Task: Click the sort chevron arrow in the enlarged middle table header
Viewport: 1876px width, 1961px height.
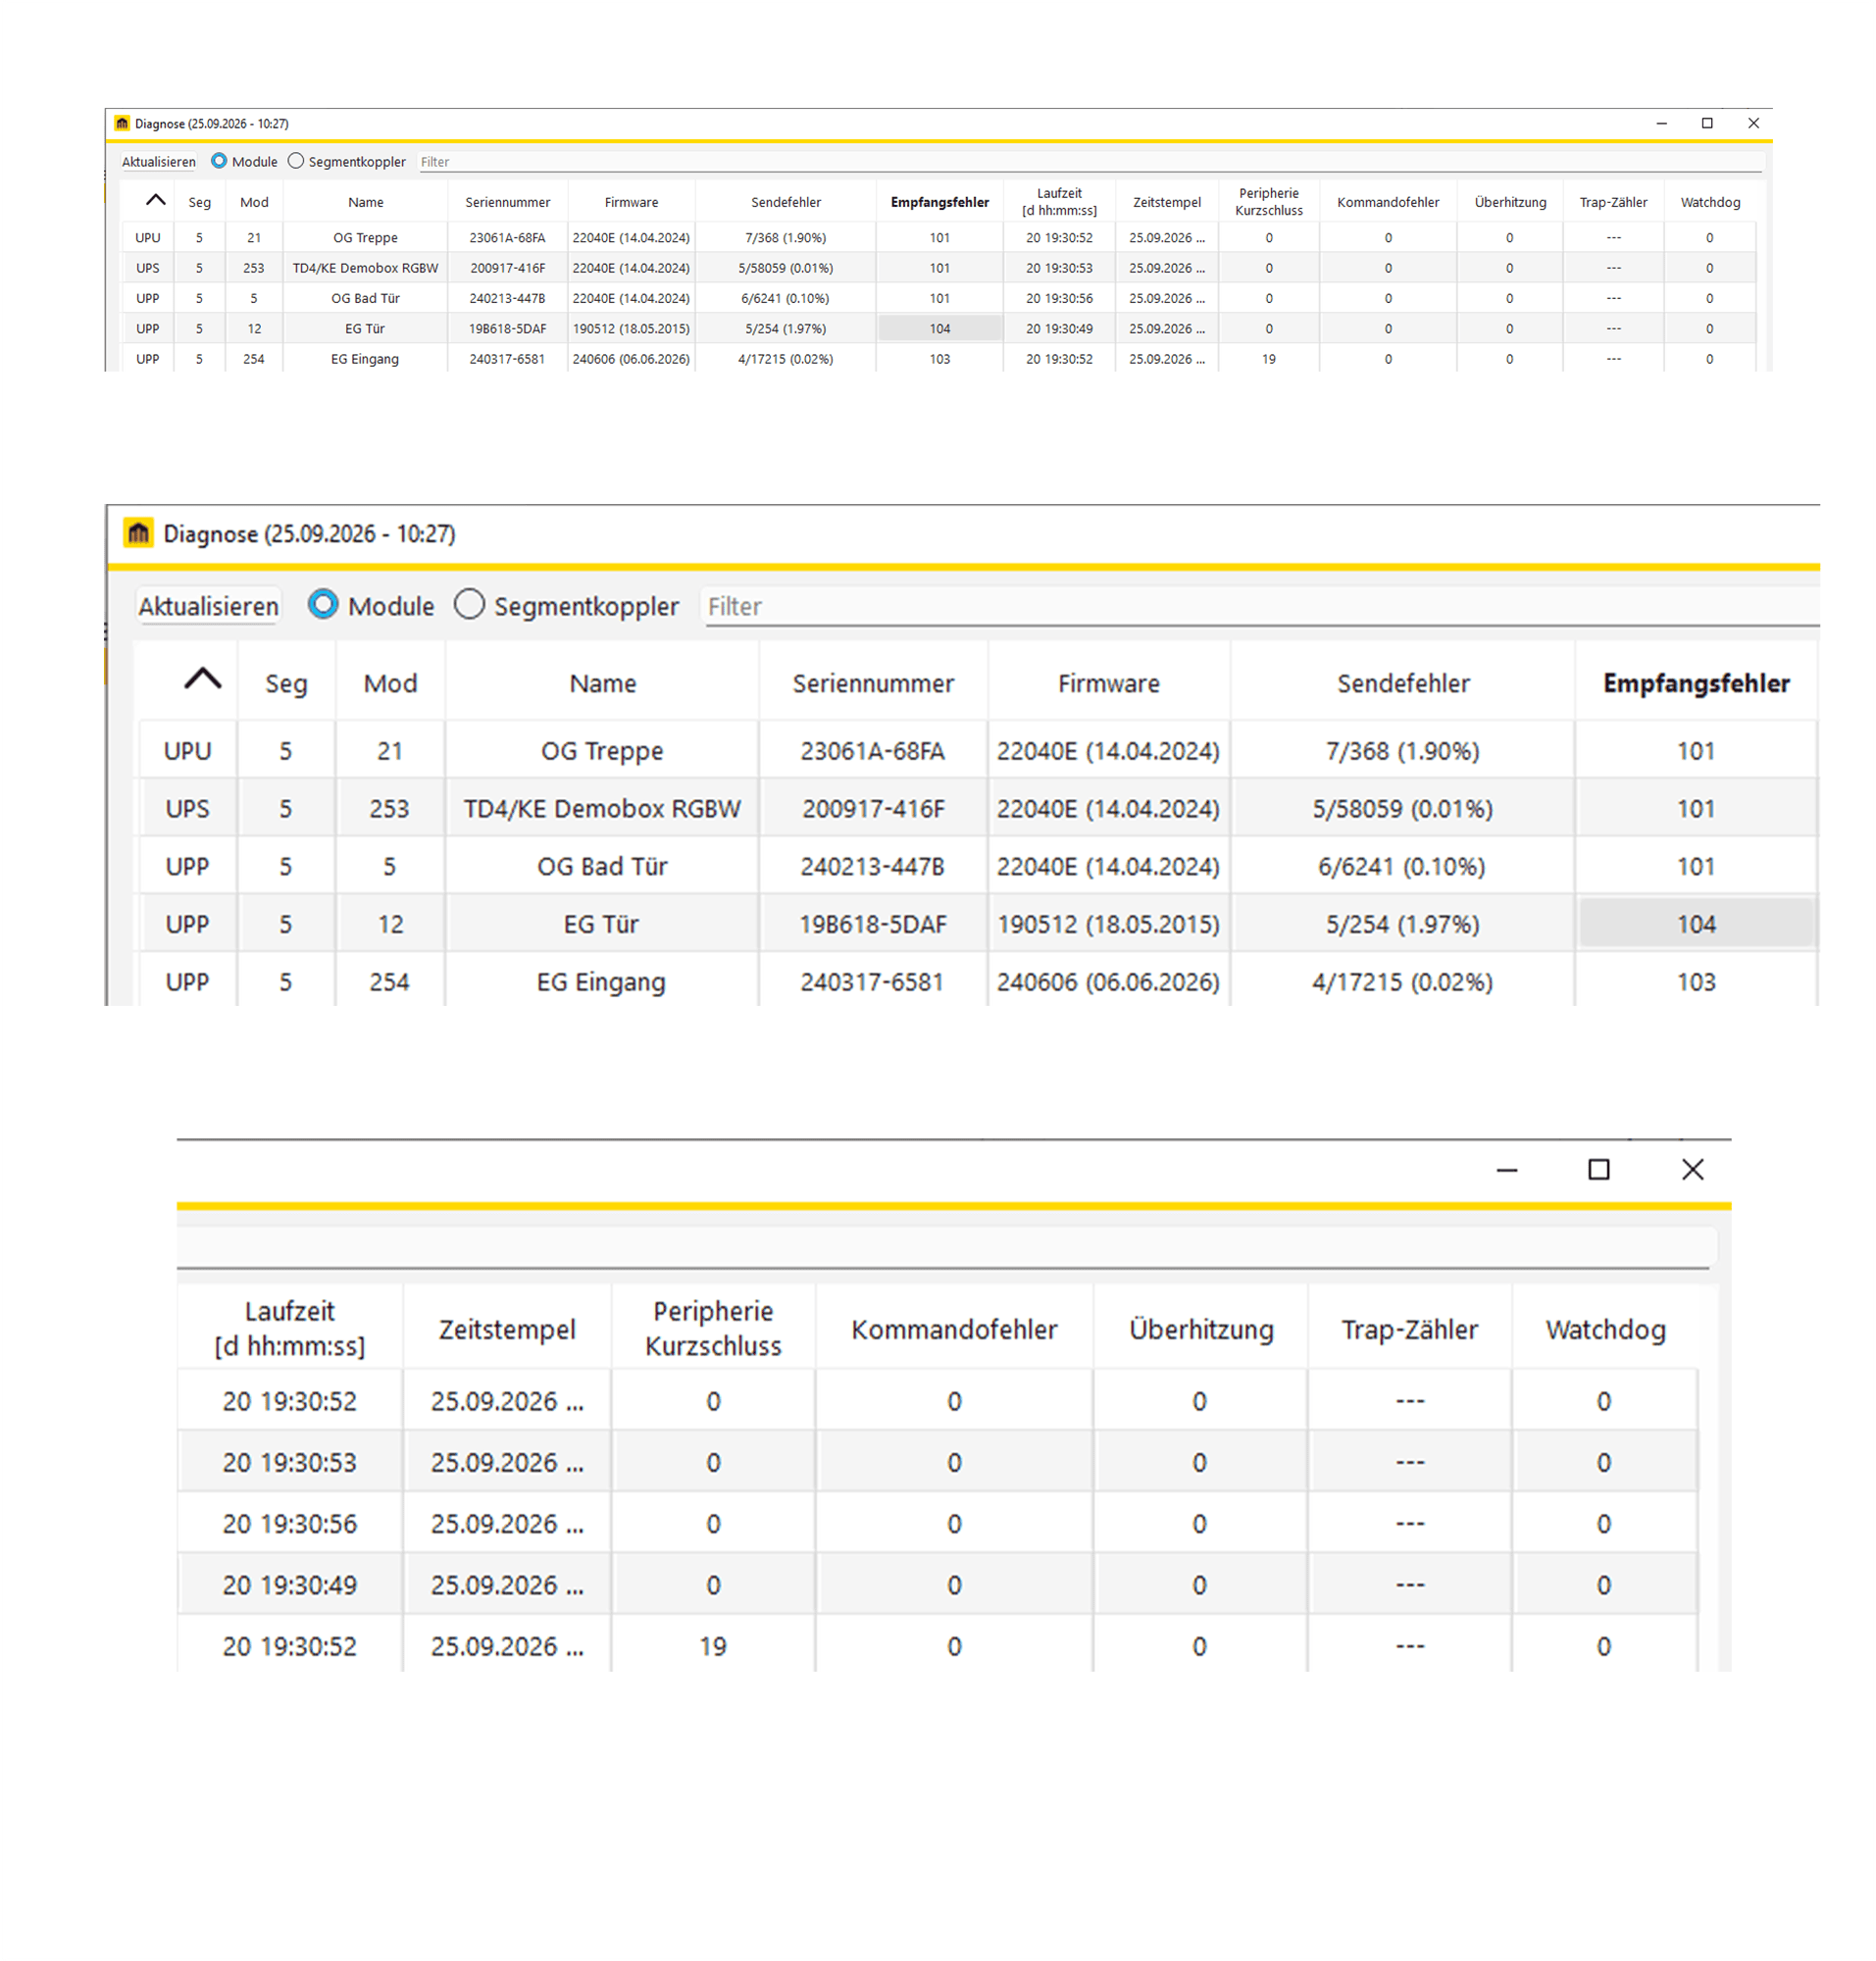Action: 202,679
